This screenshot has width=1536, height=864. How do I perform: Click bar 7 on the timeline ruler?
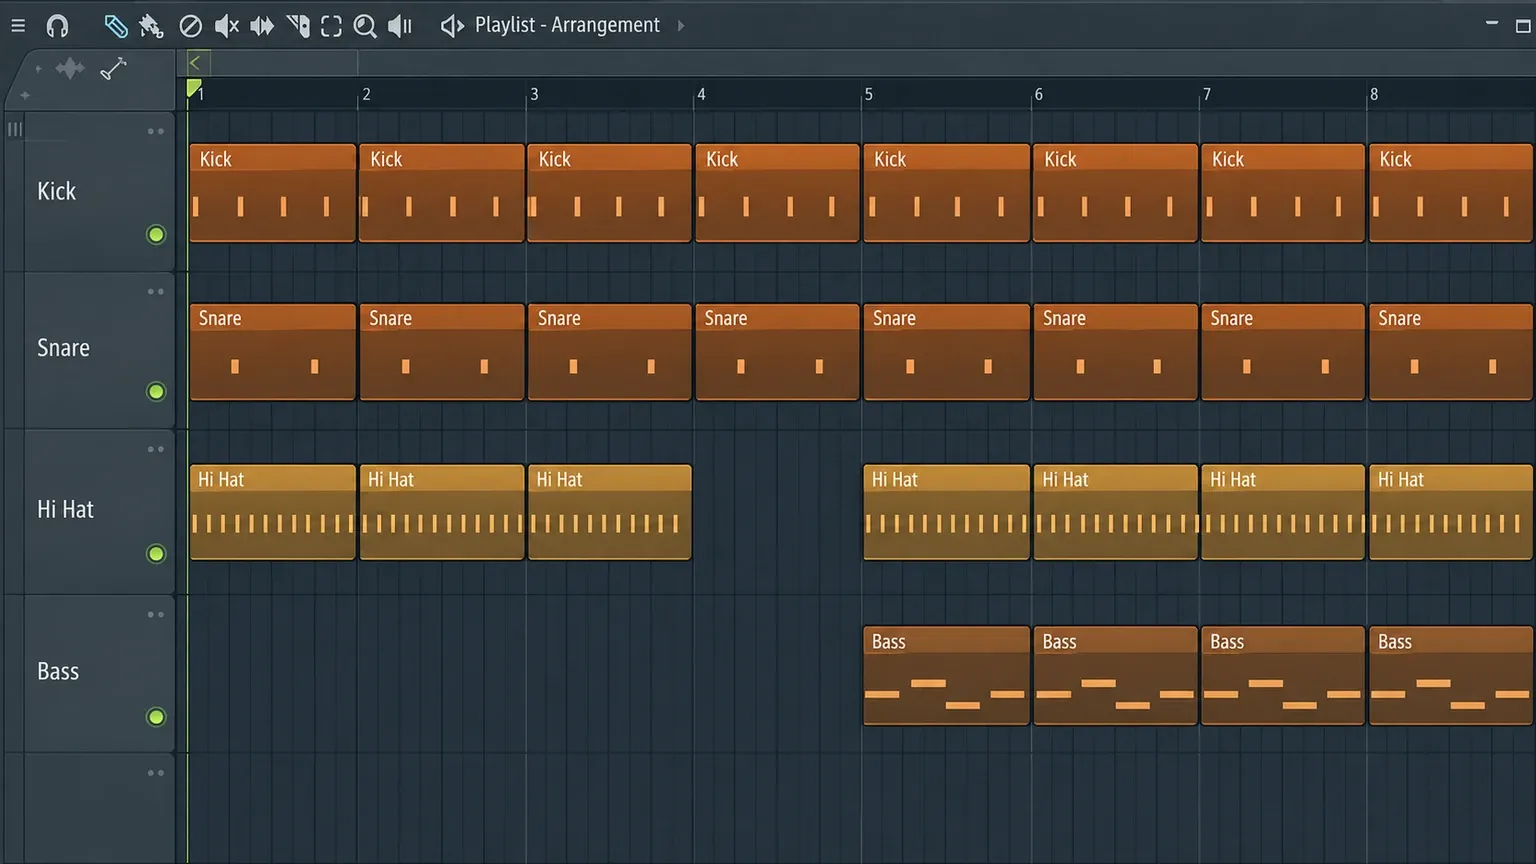(x=1206, y=94)
